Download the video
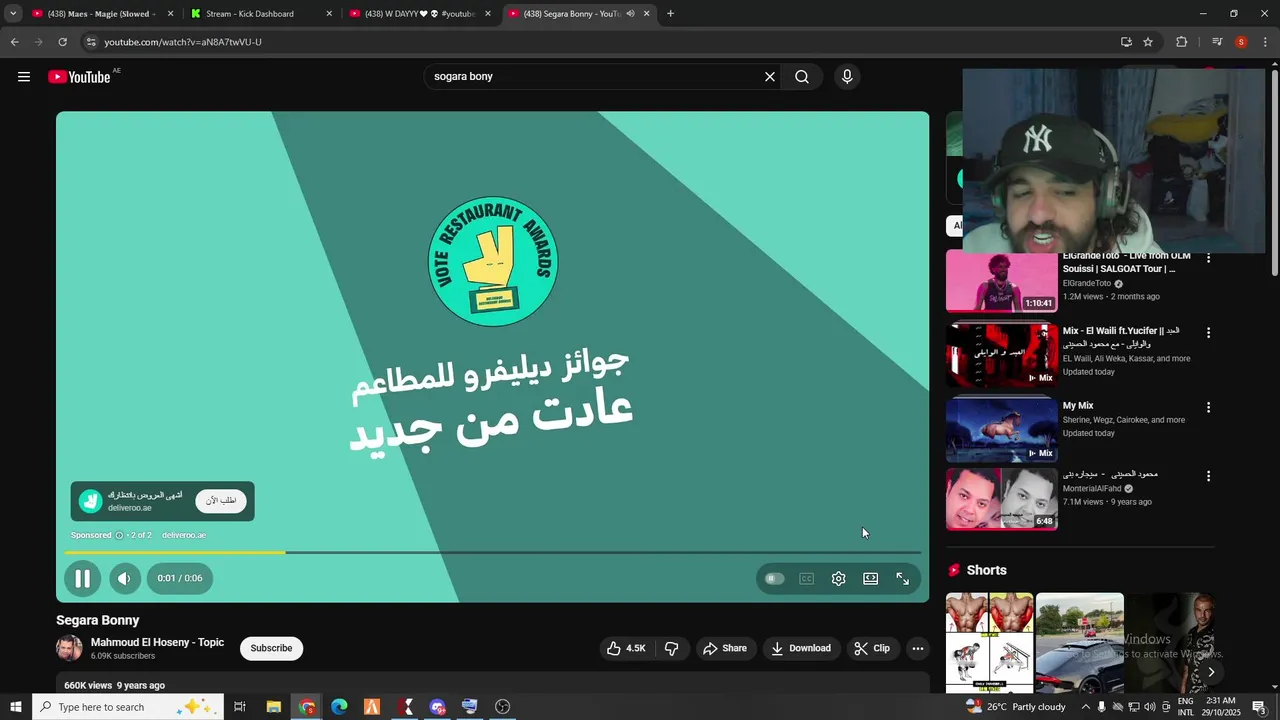 point(800,648)
